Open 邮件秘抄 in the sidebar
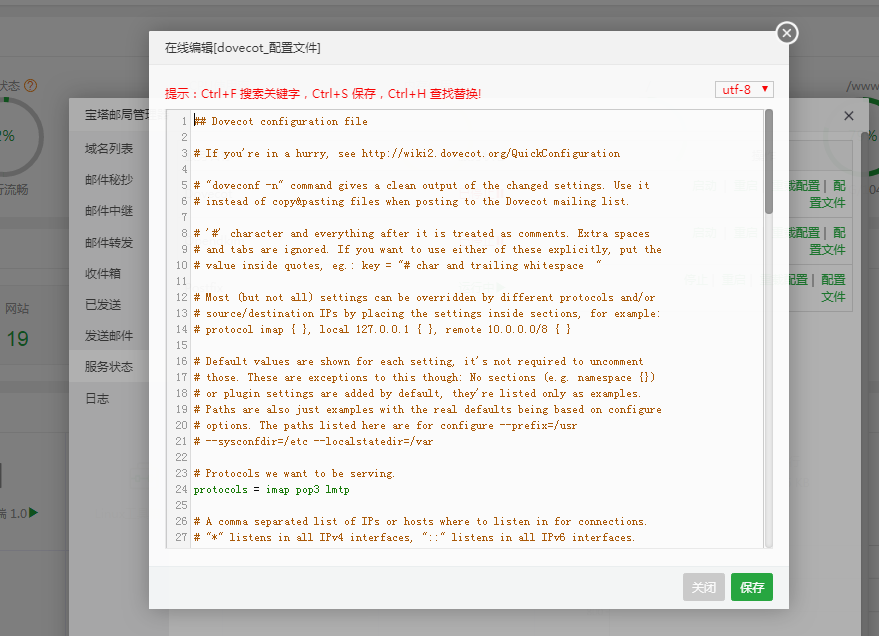 [x=109, y=180]
